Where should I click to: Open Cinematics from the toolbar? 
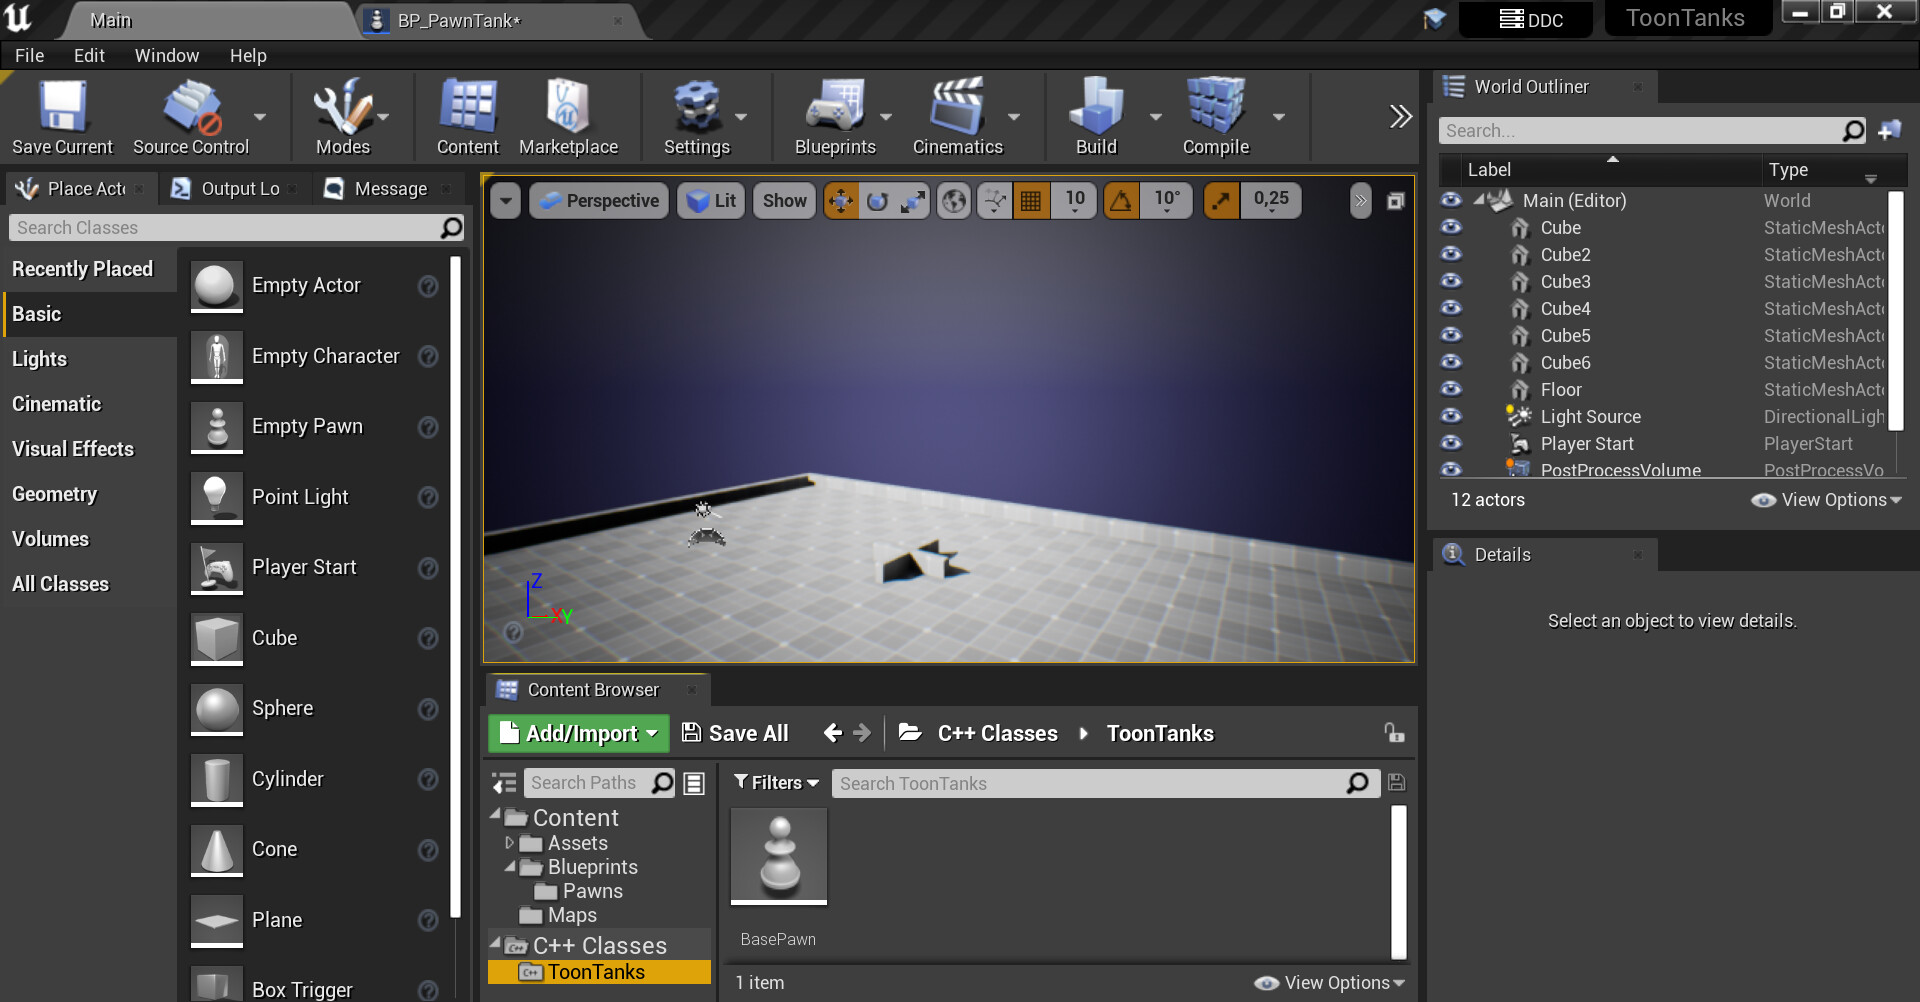pyautogui.click(x=957, y=115)
